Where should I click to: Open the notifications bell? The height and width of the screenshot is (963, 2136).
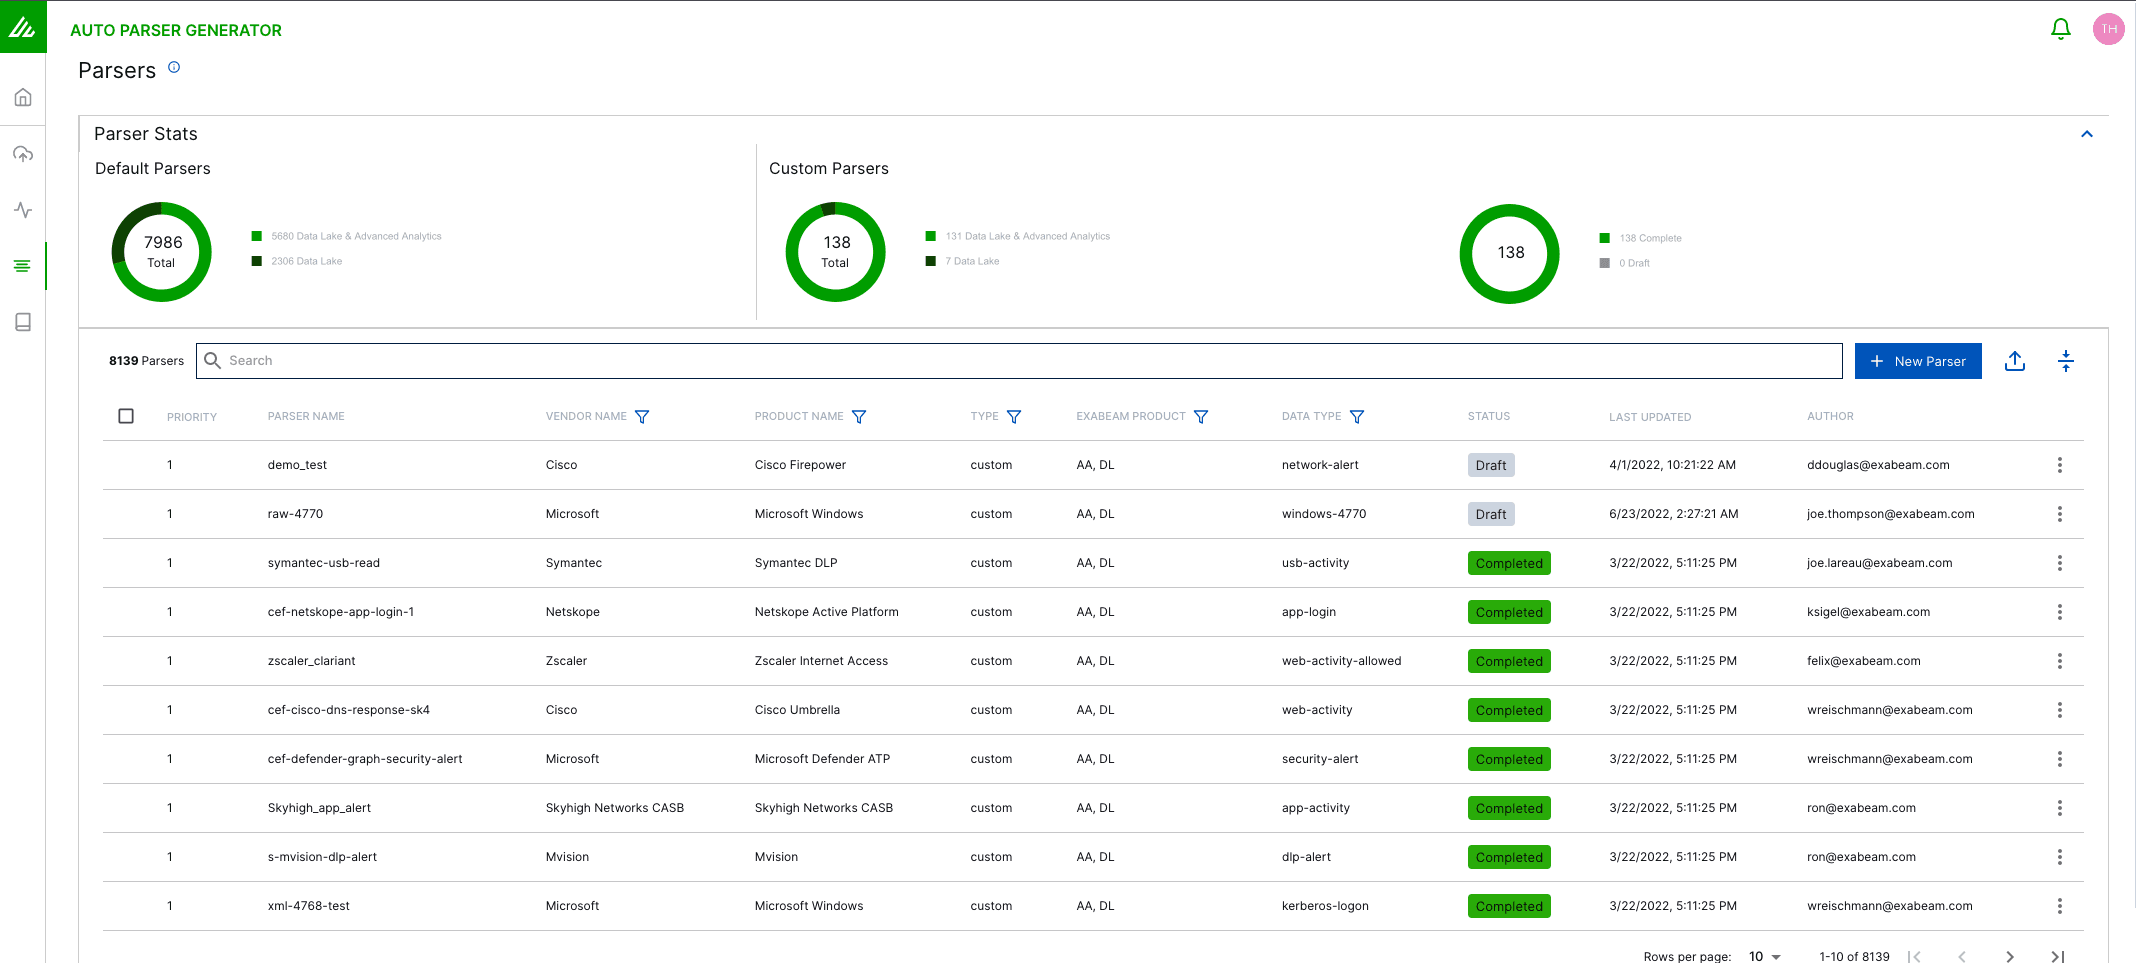pos(2060,29)
